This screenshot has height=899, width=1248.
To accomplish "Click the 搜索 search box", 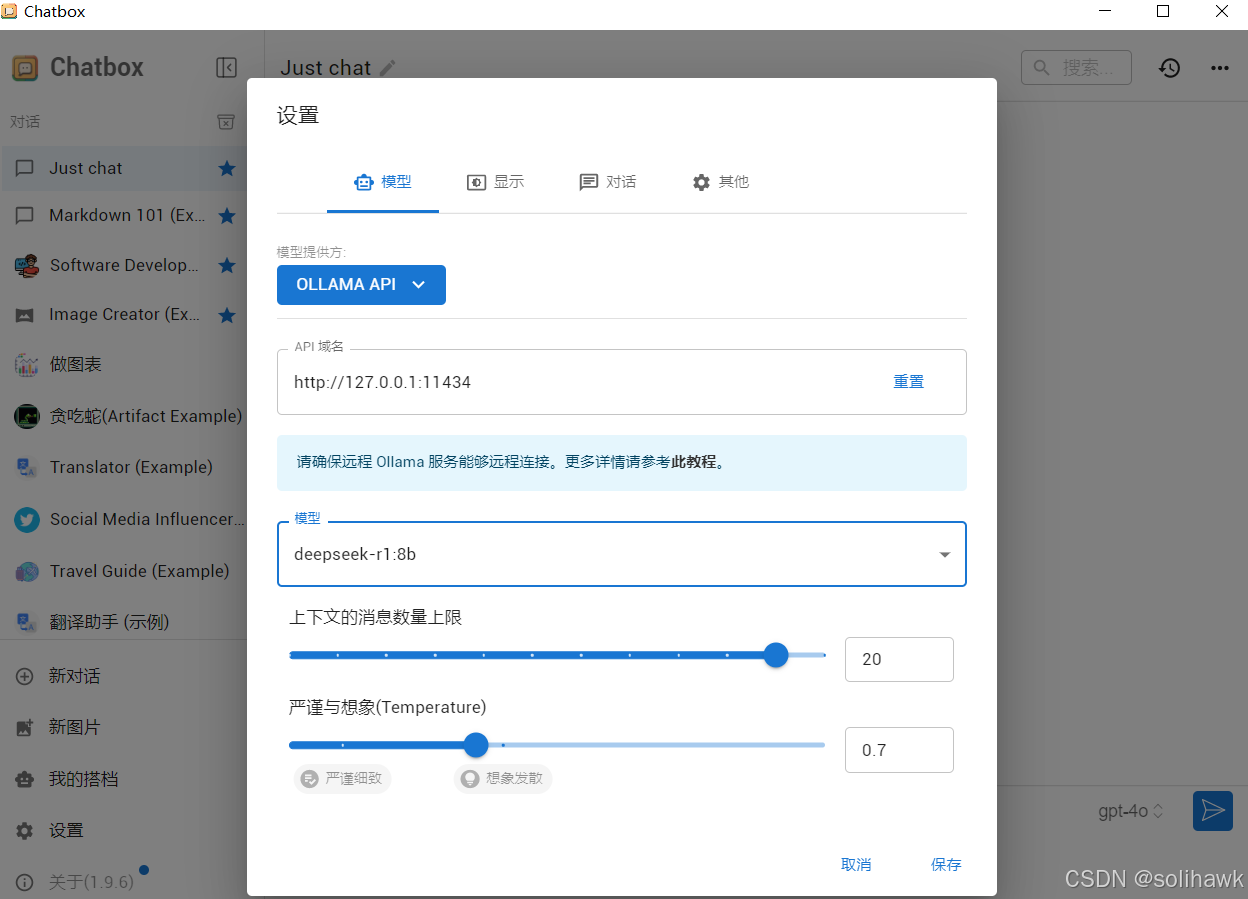I will point(1076,68).
